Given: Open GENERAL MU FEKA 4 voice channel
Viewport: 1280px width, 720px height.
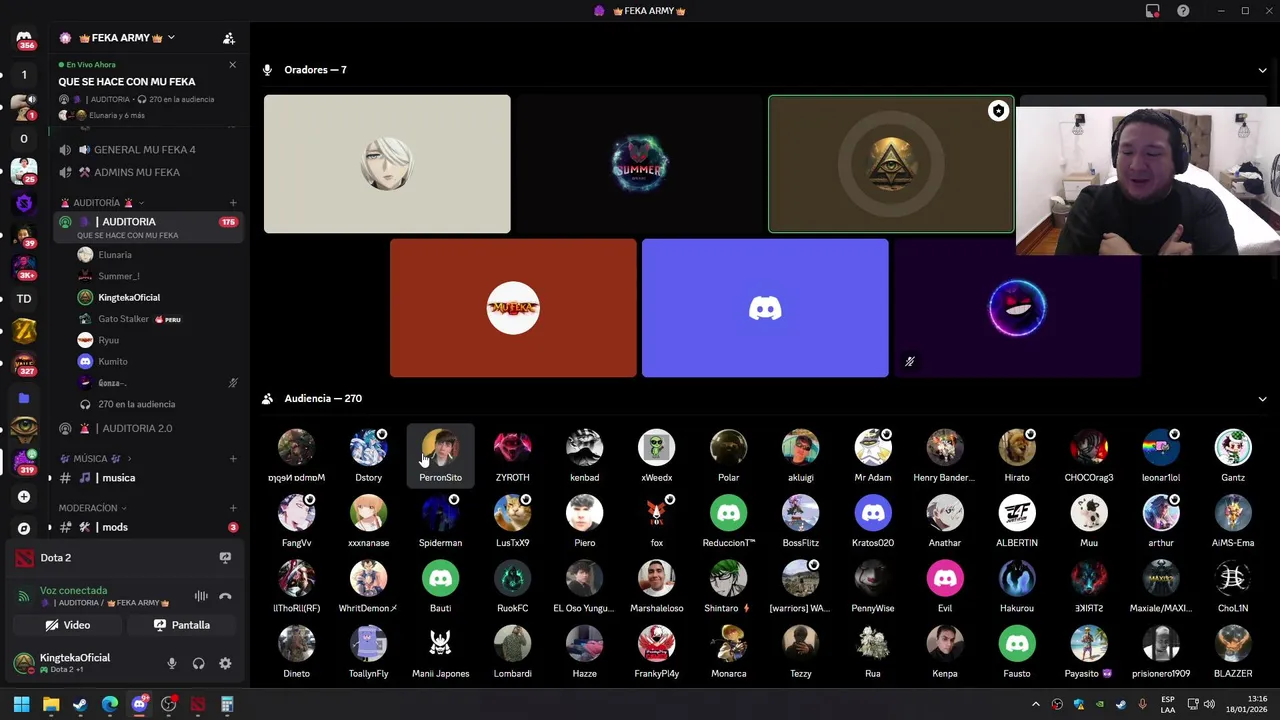Looking at the screenshot, I should point(146,150).
